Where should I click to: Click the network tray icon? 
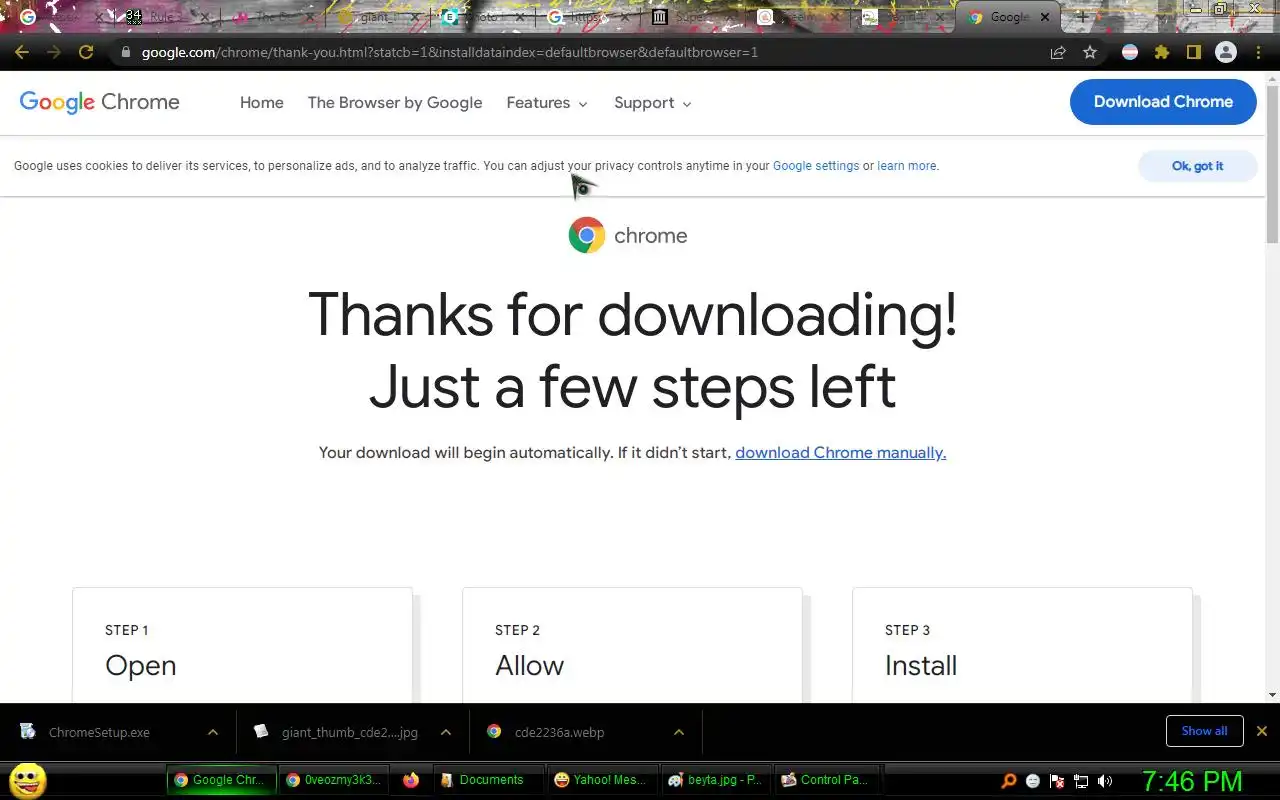point(1081,781)
